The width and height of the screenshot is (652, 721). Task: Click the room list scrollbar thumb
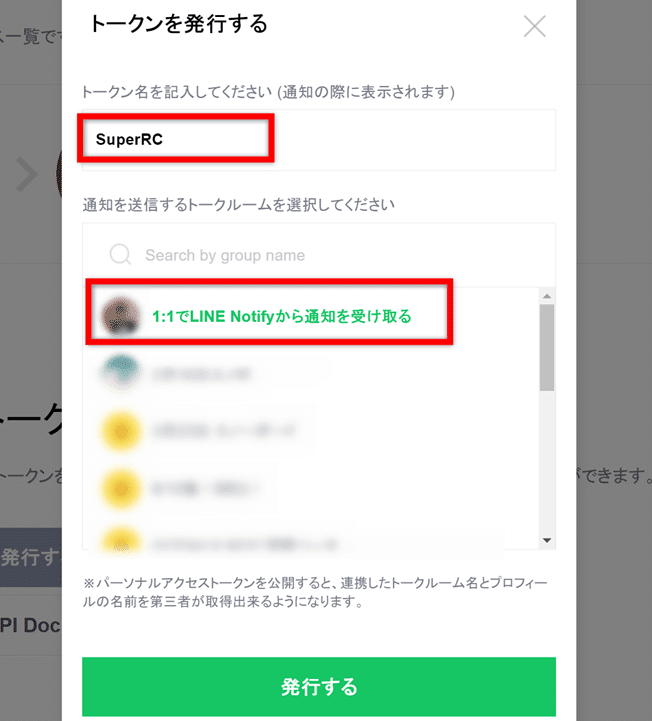pyautogui.click(x=547, y=348)
